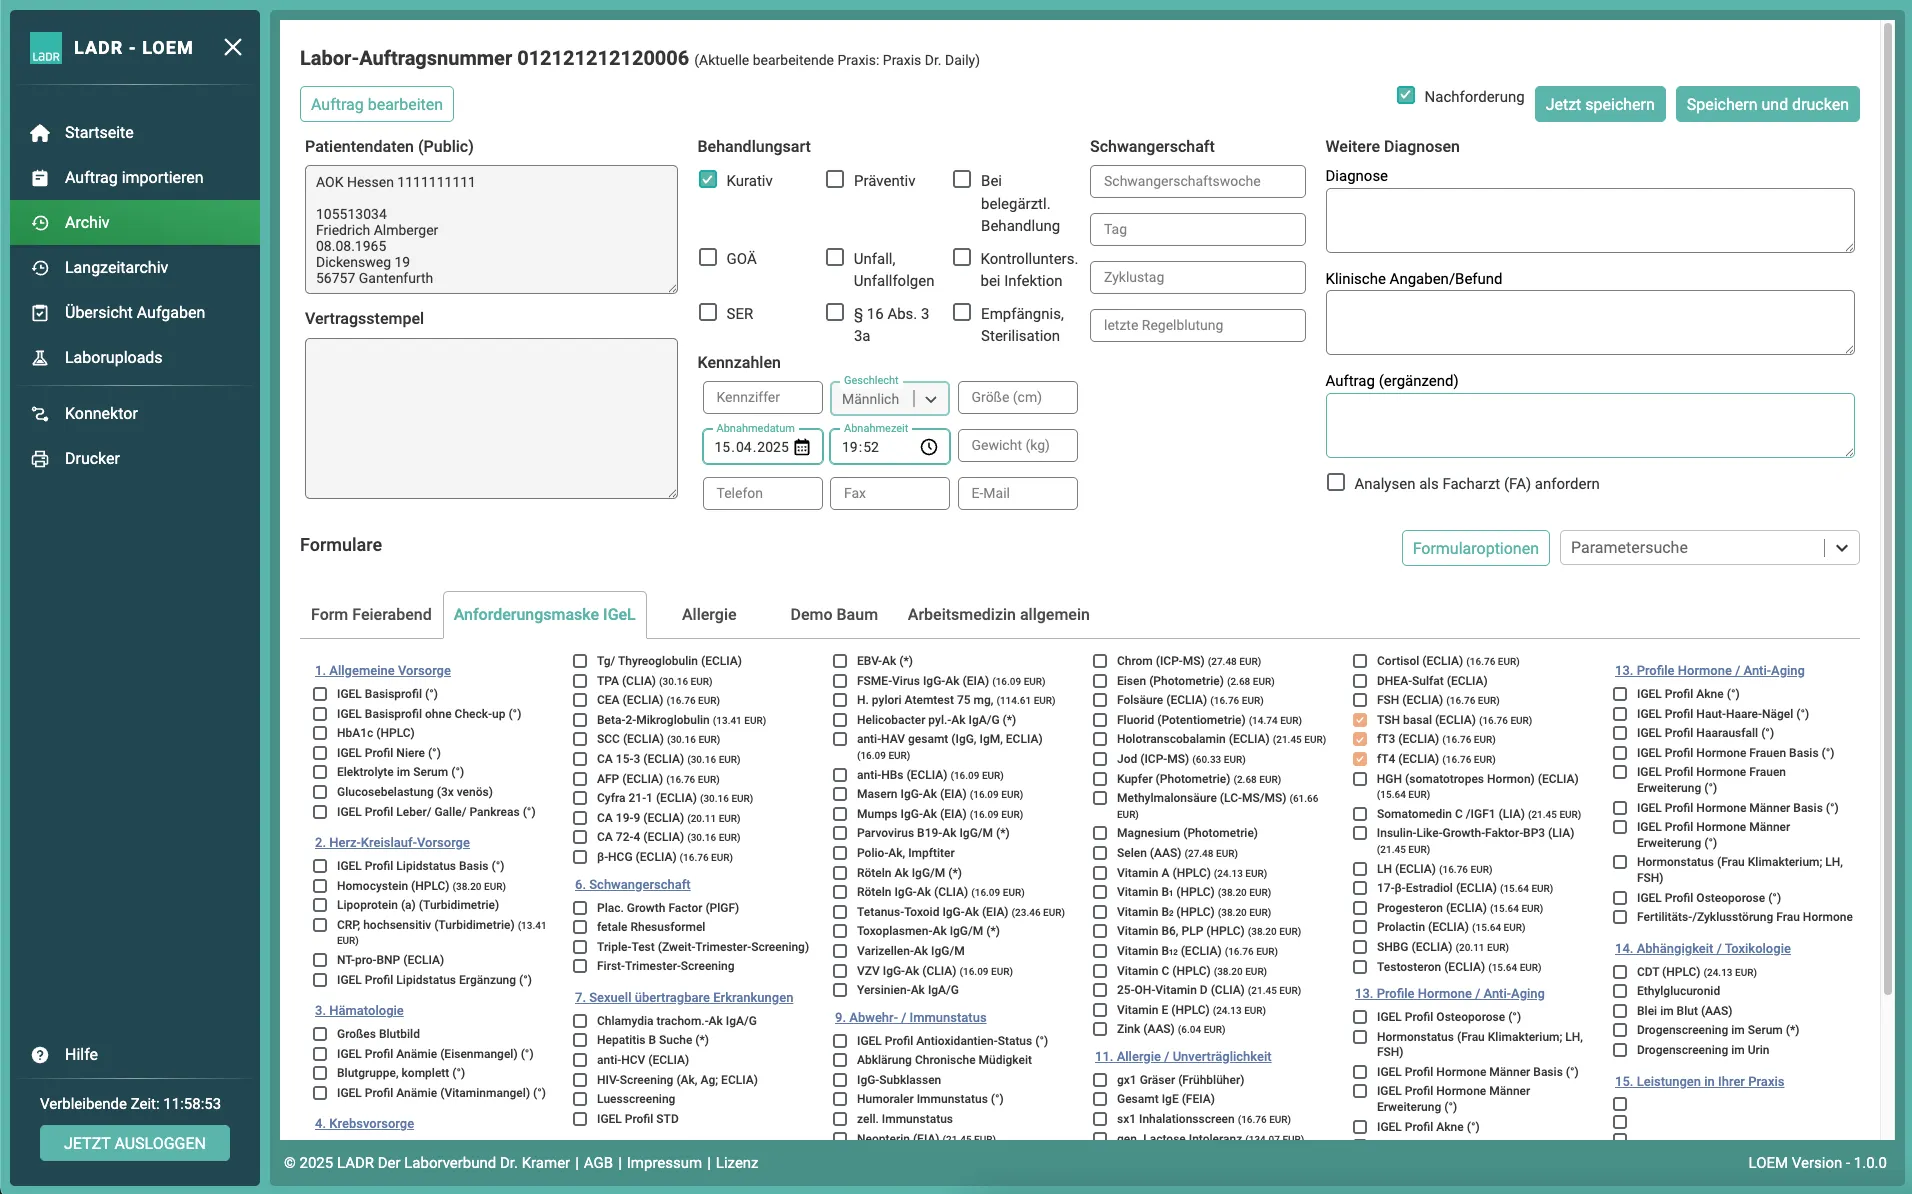This screenshot has height=1194, width=1912.
Task: Check Analysen als Facharzt anfordern
Action: pos(1336,483)
